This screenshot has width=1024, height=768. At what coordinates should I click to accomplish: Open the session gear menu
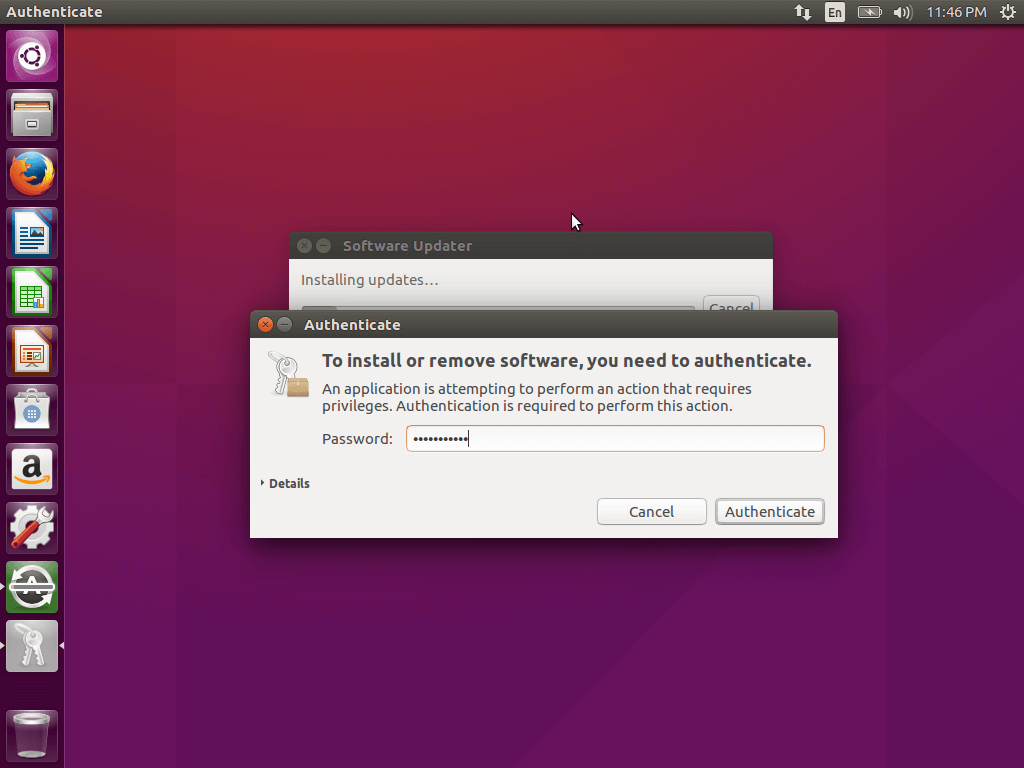pyautogui.click(x=1008, y=12)
